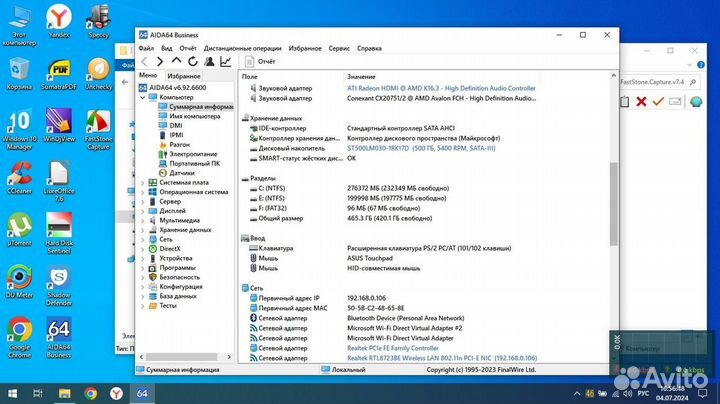The image size is (720, 404).
Task: Click the red X icon in the FastStone window
Action: tap(641, 101)
